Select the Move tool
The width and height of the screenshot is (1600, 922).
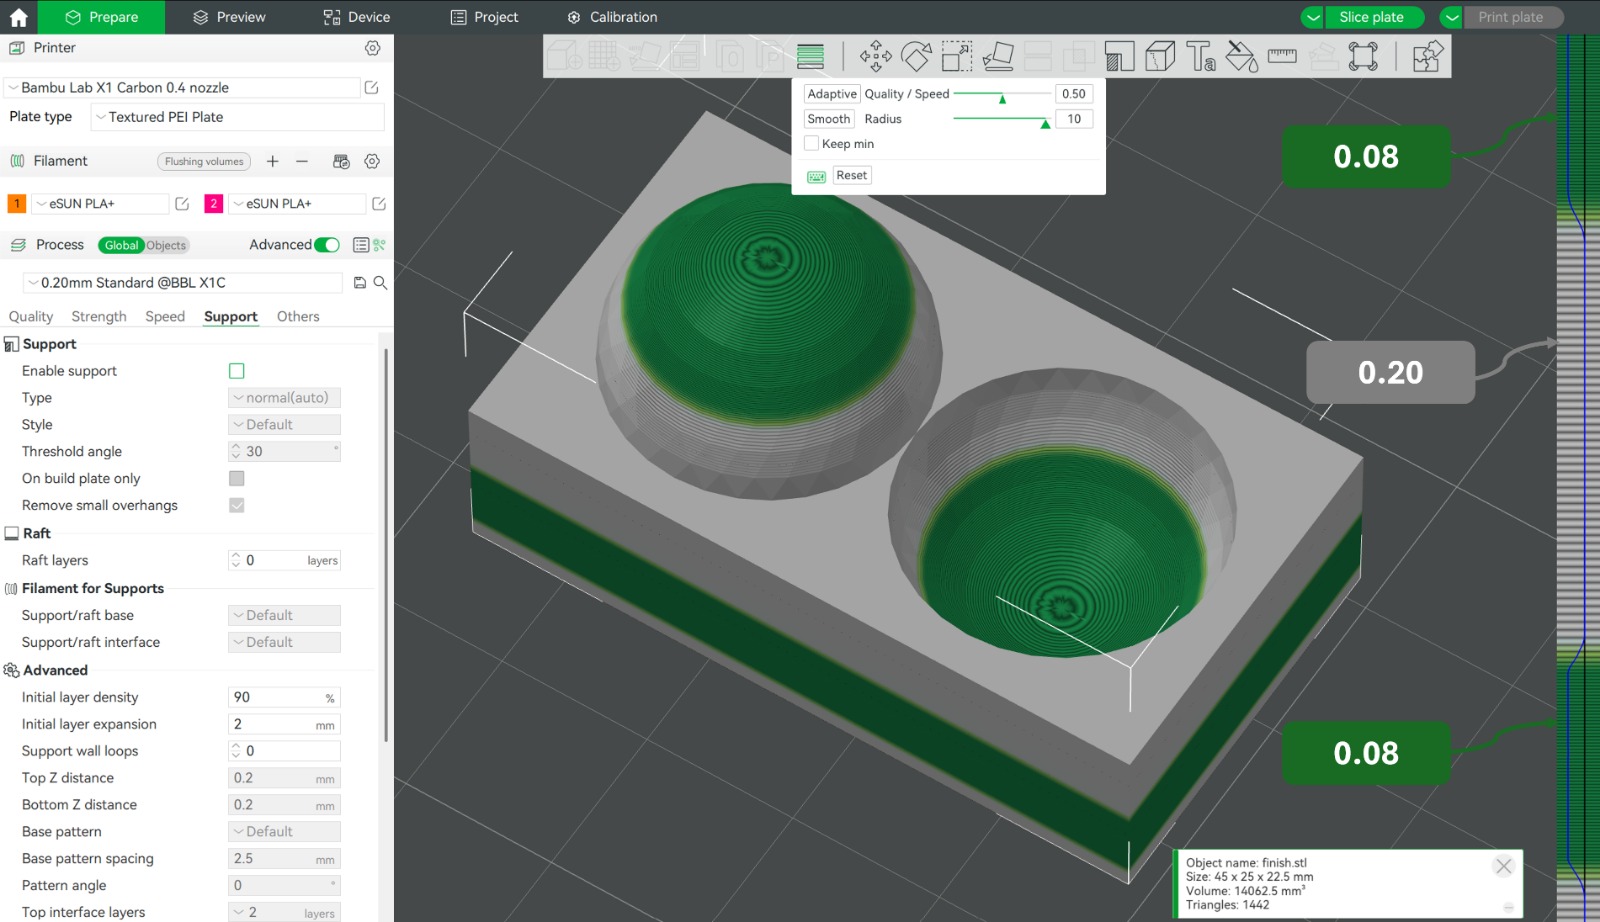point(876,57)
